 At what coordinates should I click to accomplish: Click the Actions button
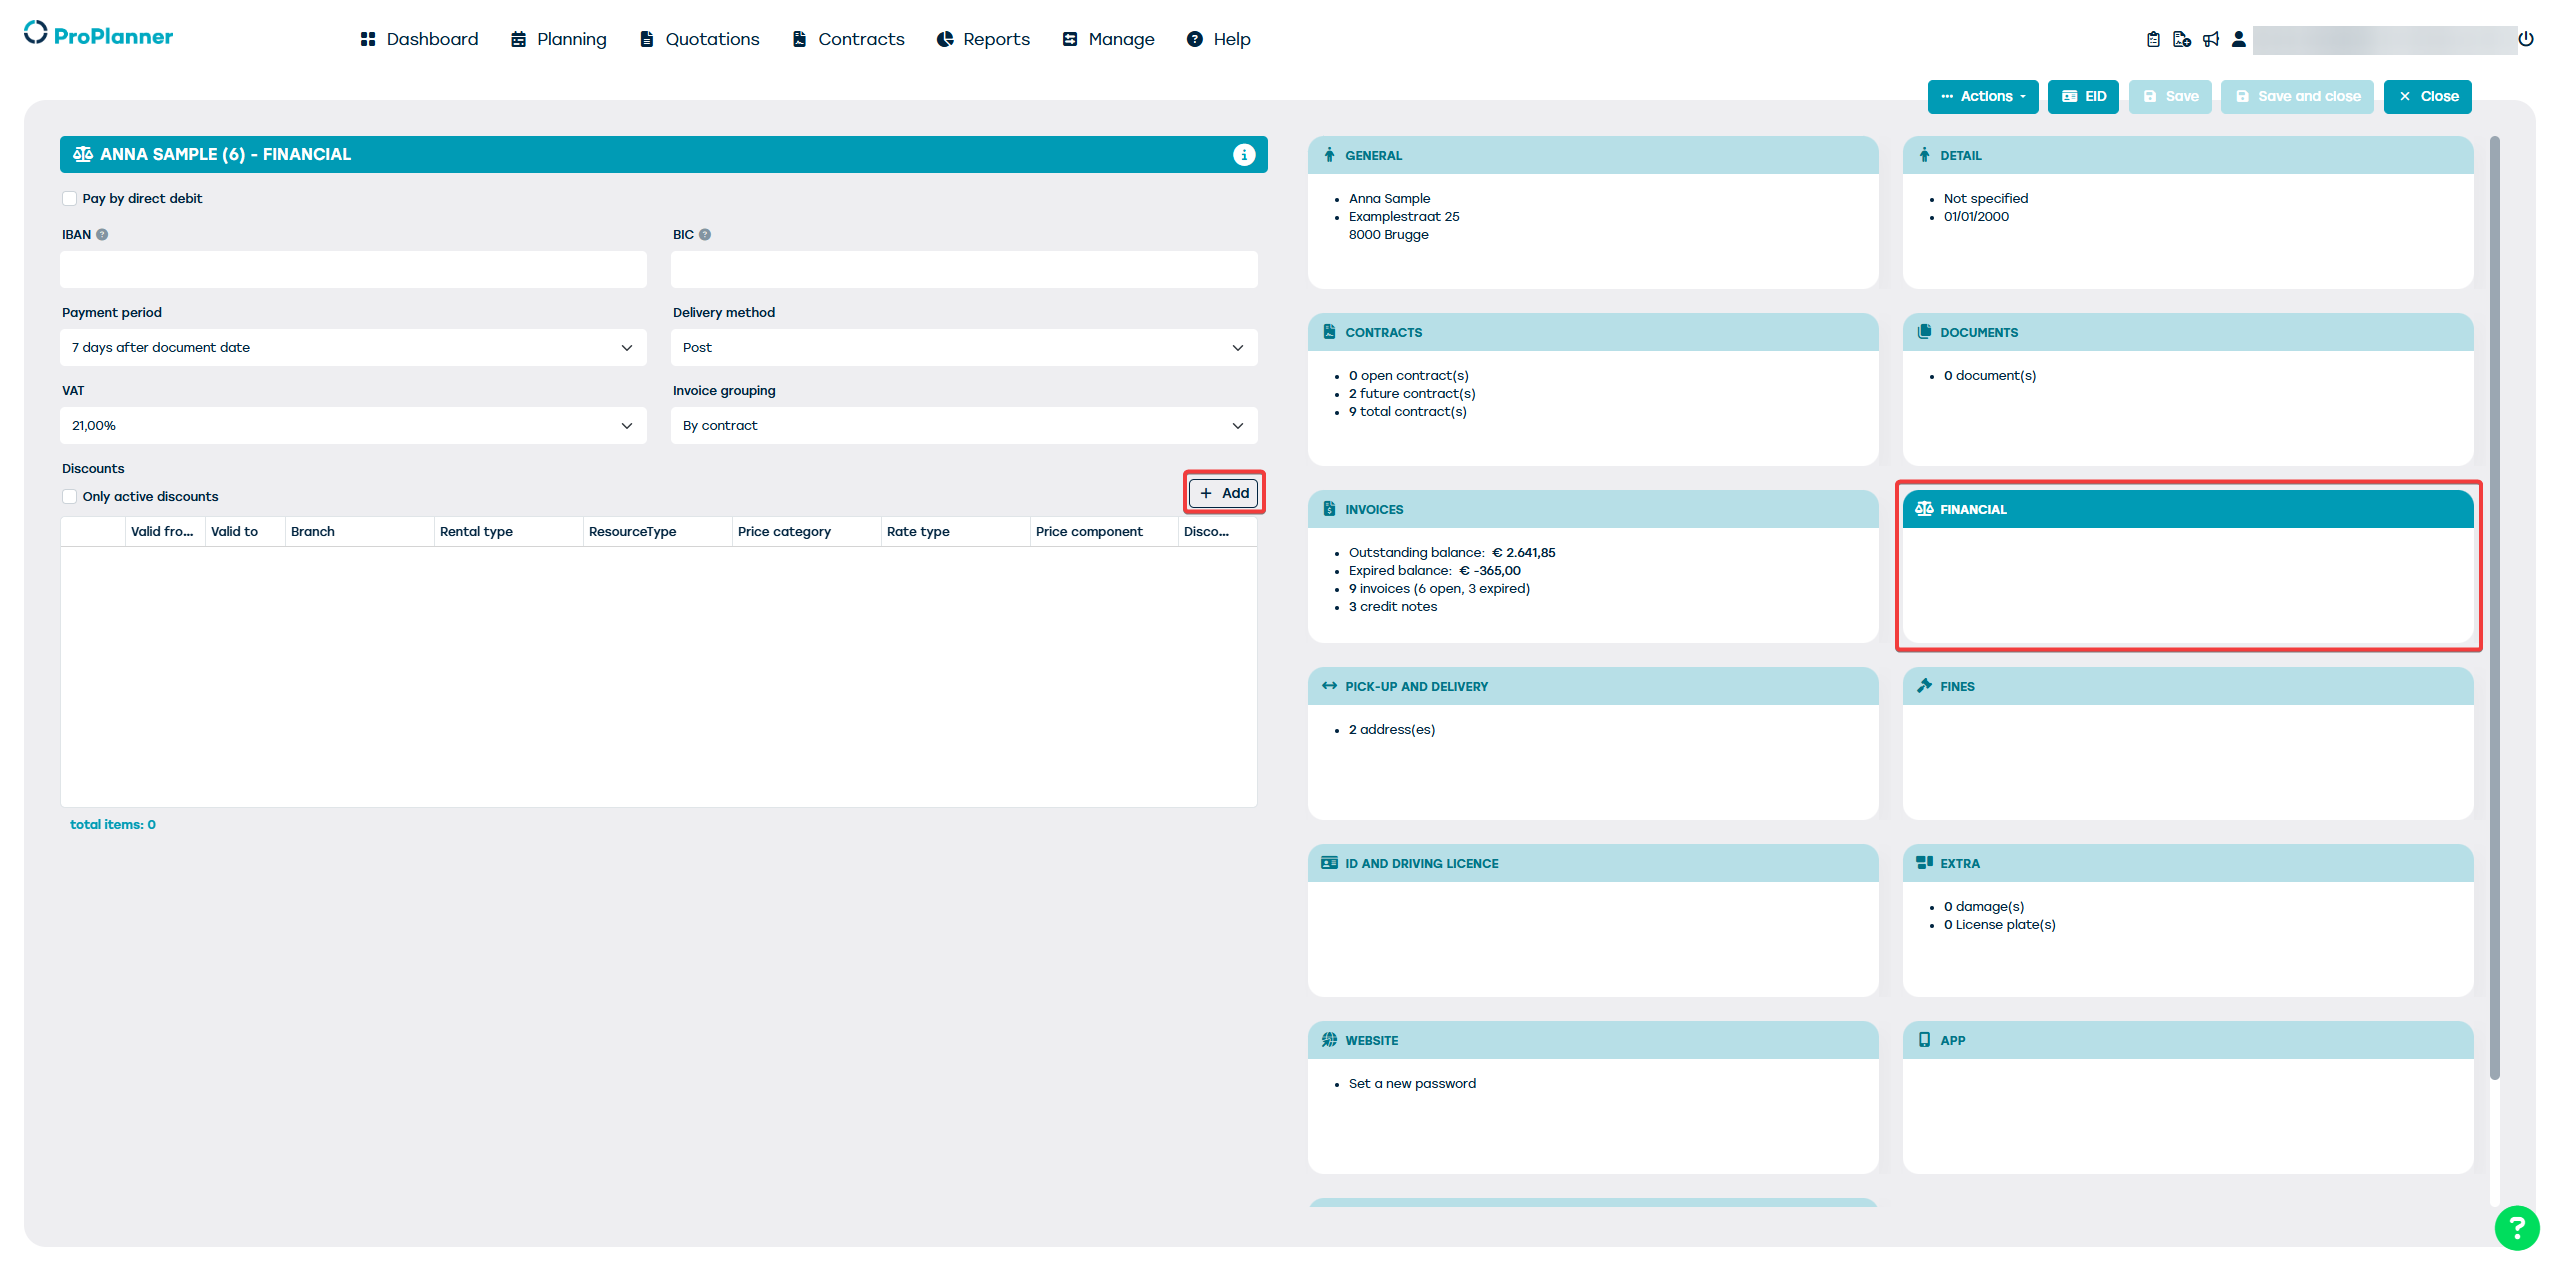point(1982,97)
